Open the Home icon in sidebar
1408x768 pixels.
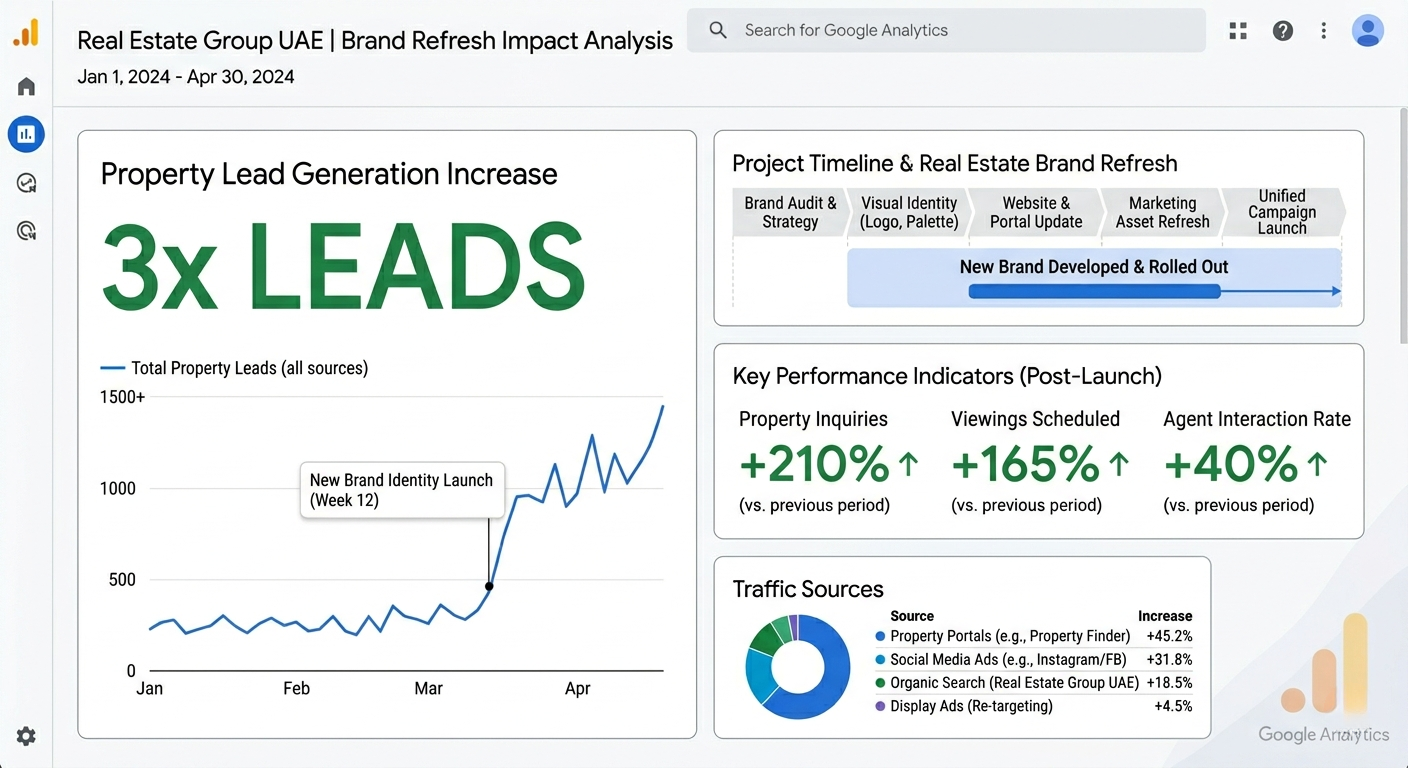click(x=26, y=86)
